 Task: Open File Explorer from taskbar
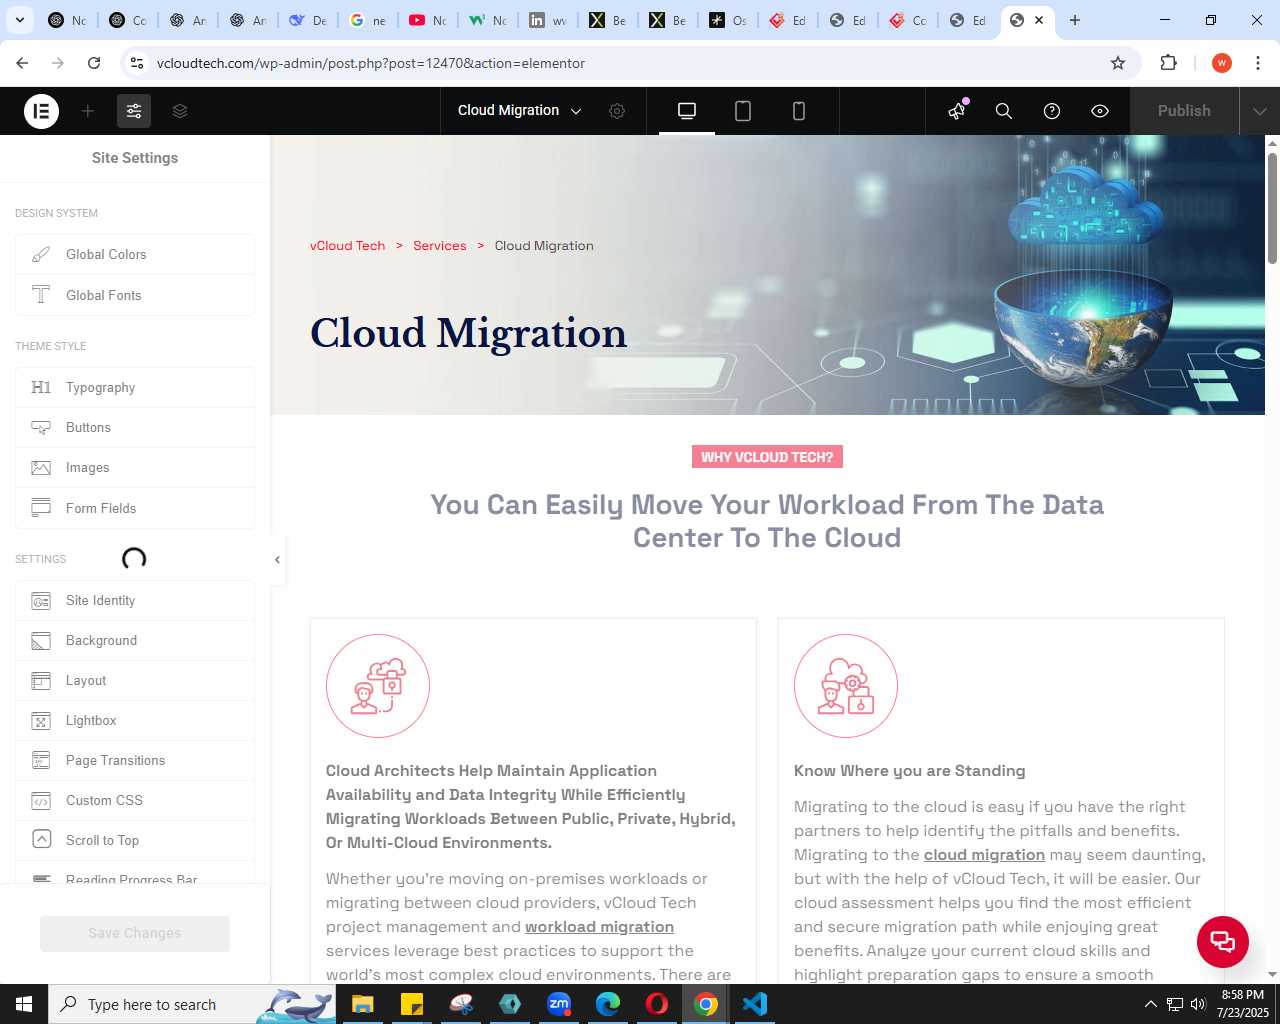coord(362,1004)
